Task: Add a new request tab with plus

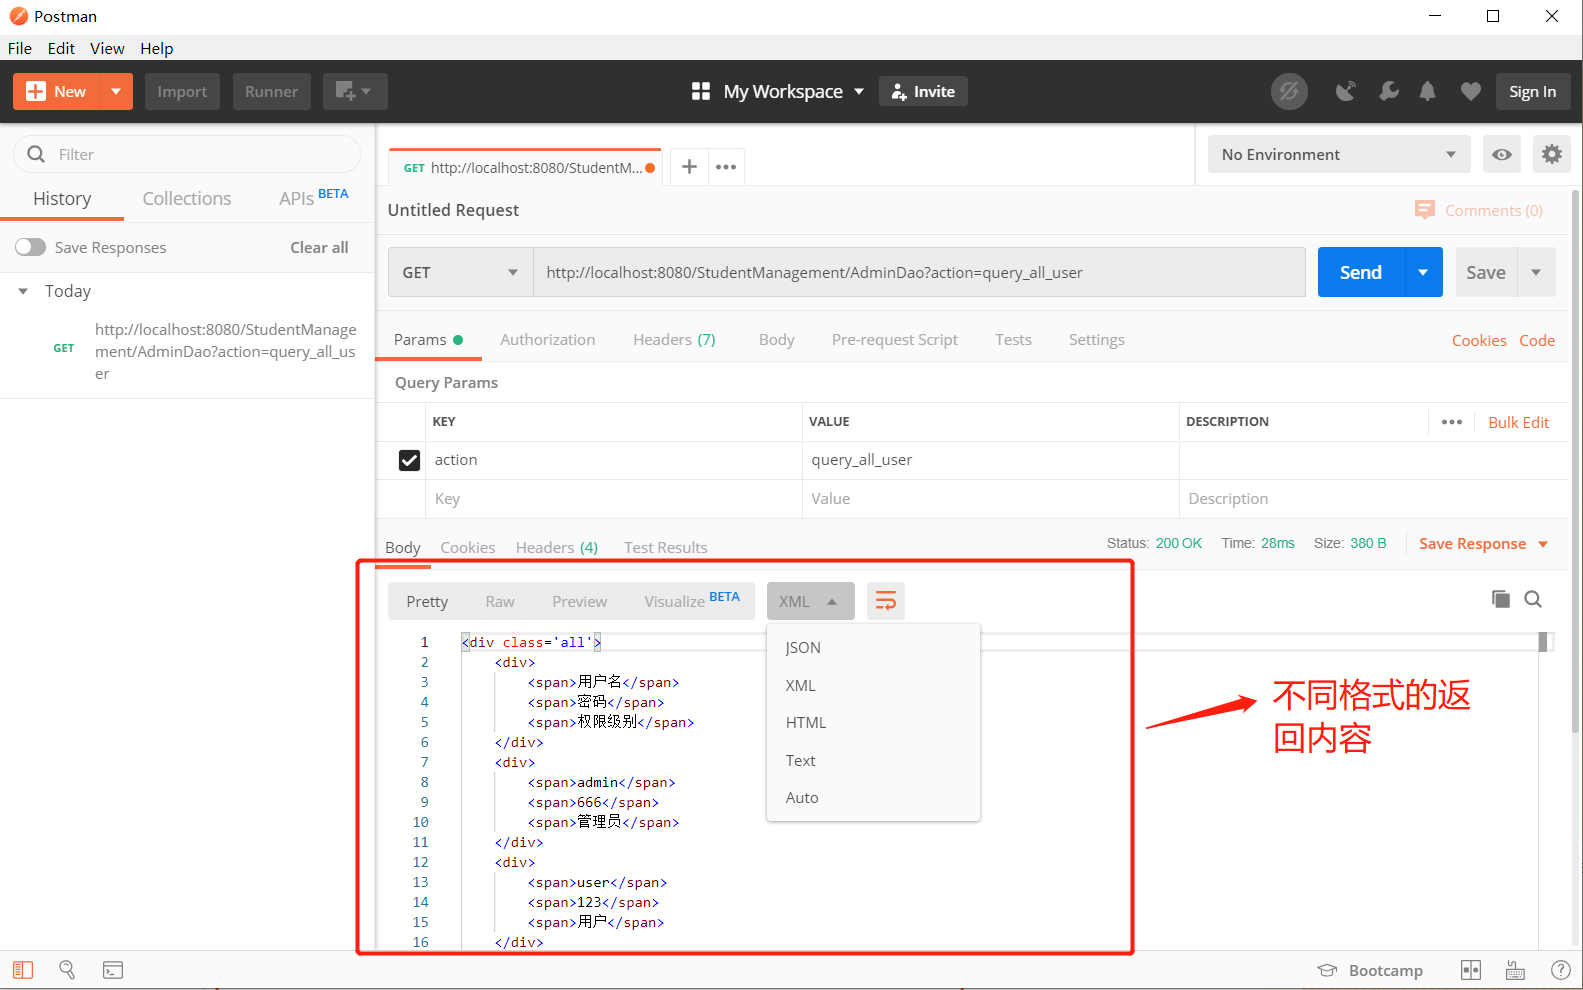Action: (x=689, y=167)
